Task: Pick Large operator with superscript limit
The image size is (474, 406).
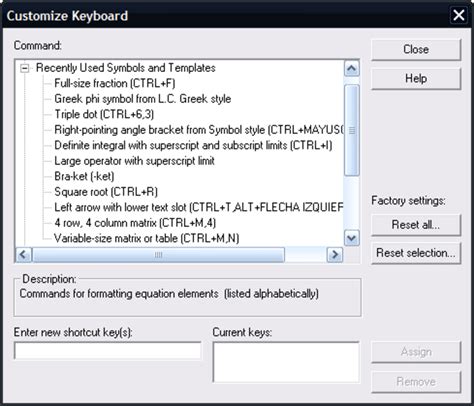Action: tap(134, 161)
